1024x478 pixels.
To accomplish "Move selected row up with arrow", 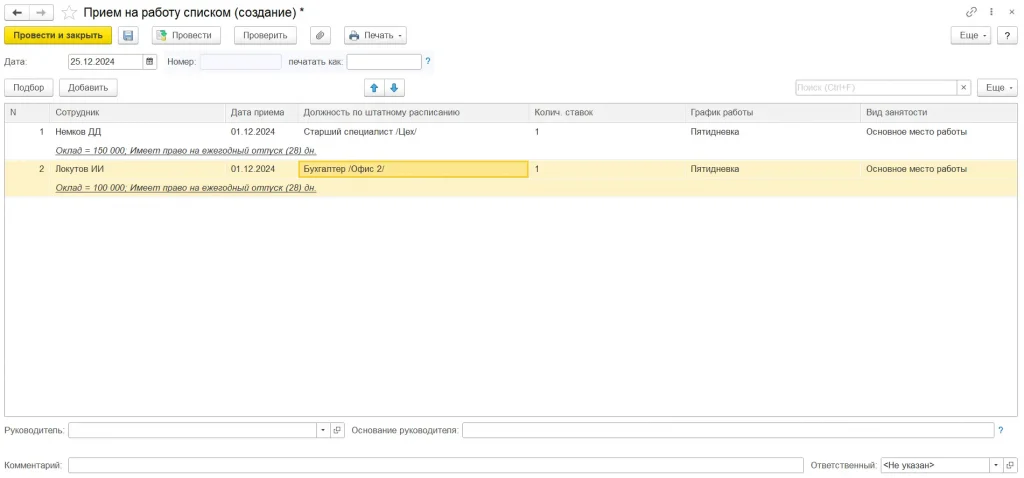I will pyautogui.click(x=375, y=88).
